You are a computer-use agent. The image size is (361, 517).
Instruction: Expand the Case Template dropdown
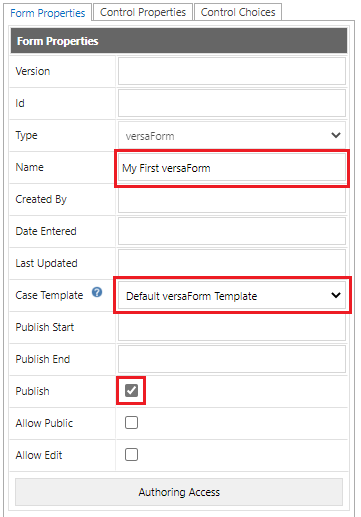tap(232, 295)
